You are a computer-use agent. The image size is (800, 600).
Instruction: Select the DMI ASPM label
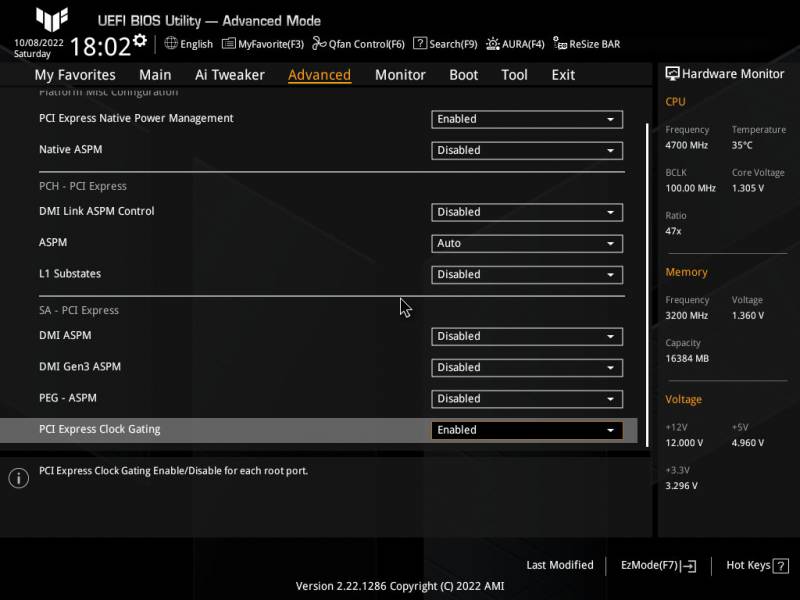(65, 335)
